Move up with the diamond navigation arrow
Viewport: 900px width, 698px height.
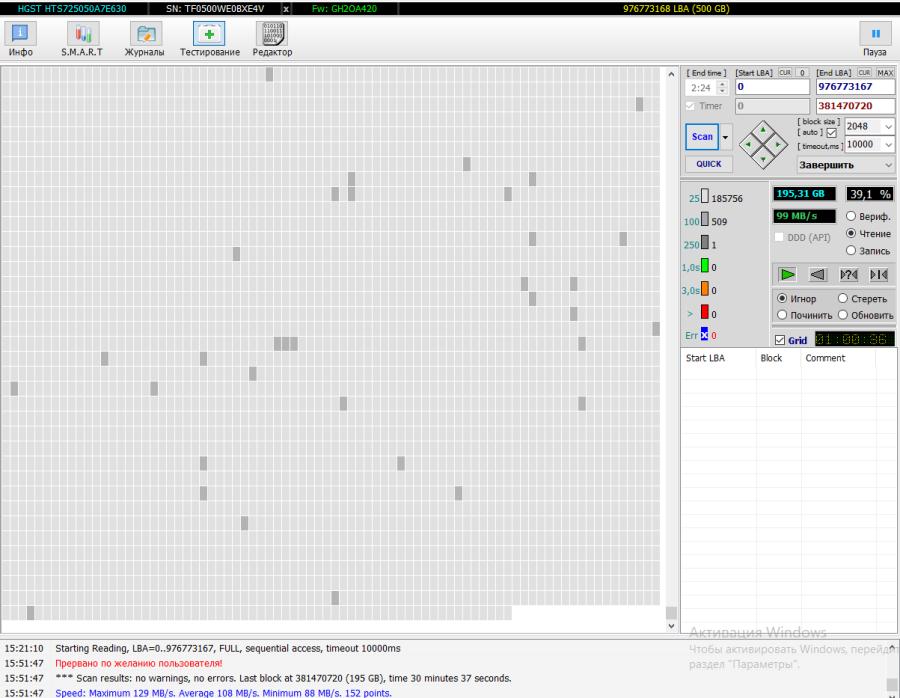coord(763,130)
